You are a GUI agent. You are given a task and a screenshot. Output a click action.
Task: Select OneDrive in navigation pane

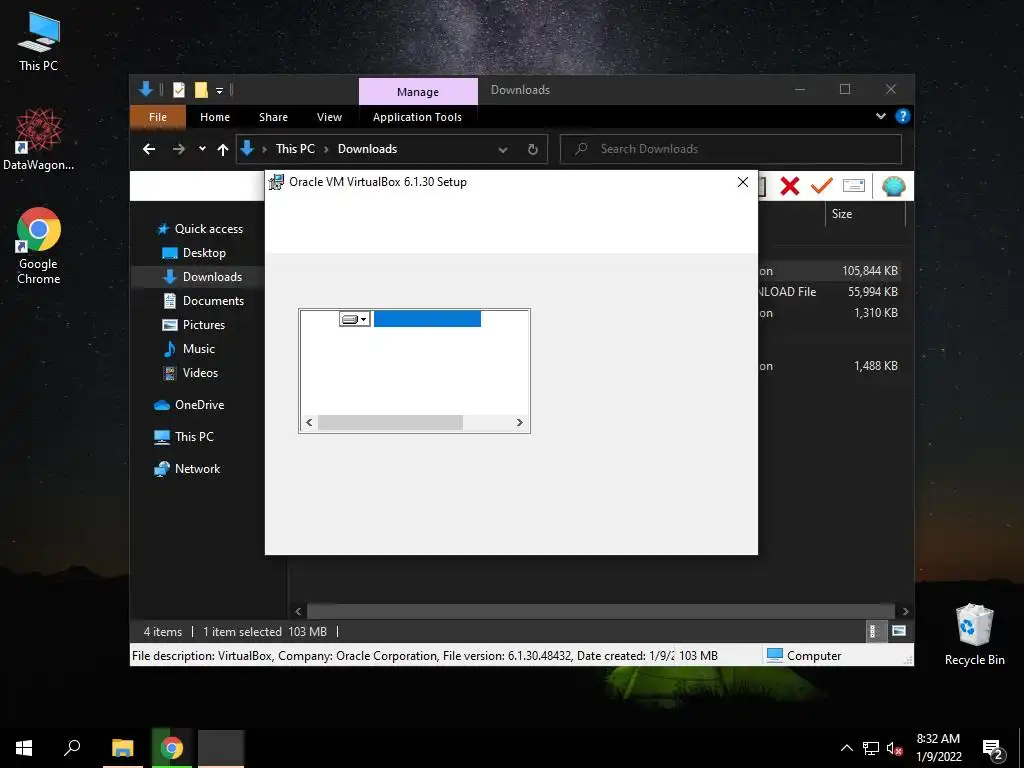(x=189, y=405)
